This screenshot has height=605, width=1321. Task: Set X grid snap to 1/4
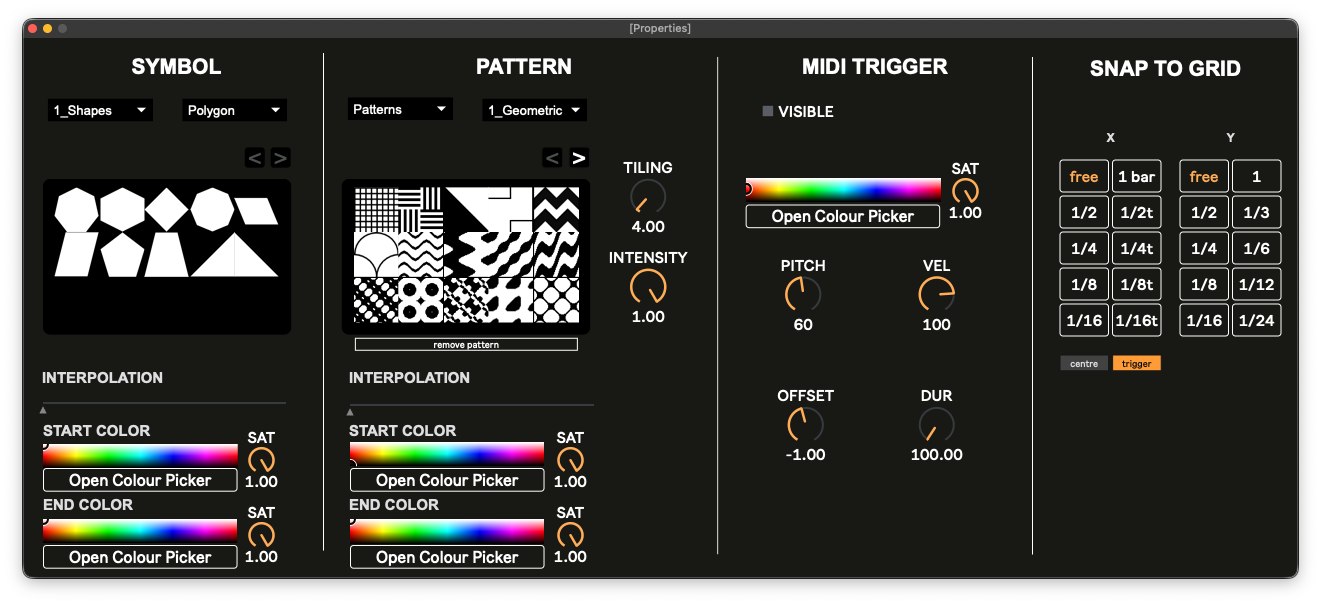coord(1084,249)
